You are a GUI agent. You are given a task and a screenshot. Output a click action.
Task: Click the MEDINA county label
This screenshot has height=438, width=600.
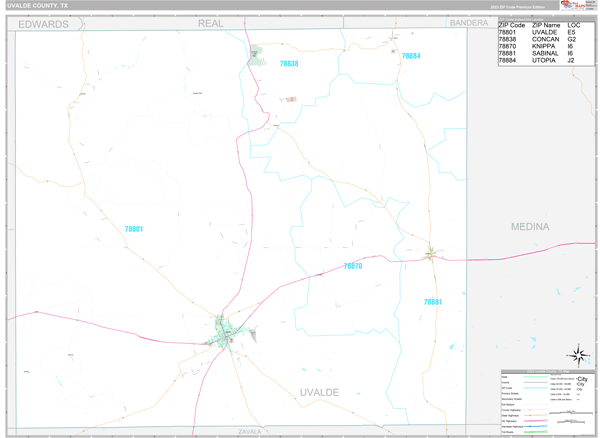pos(530,227)
